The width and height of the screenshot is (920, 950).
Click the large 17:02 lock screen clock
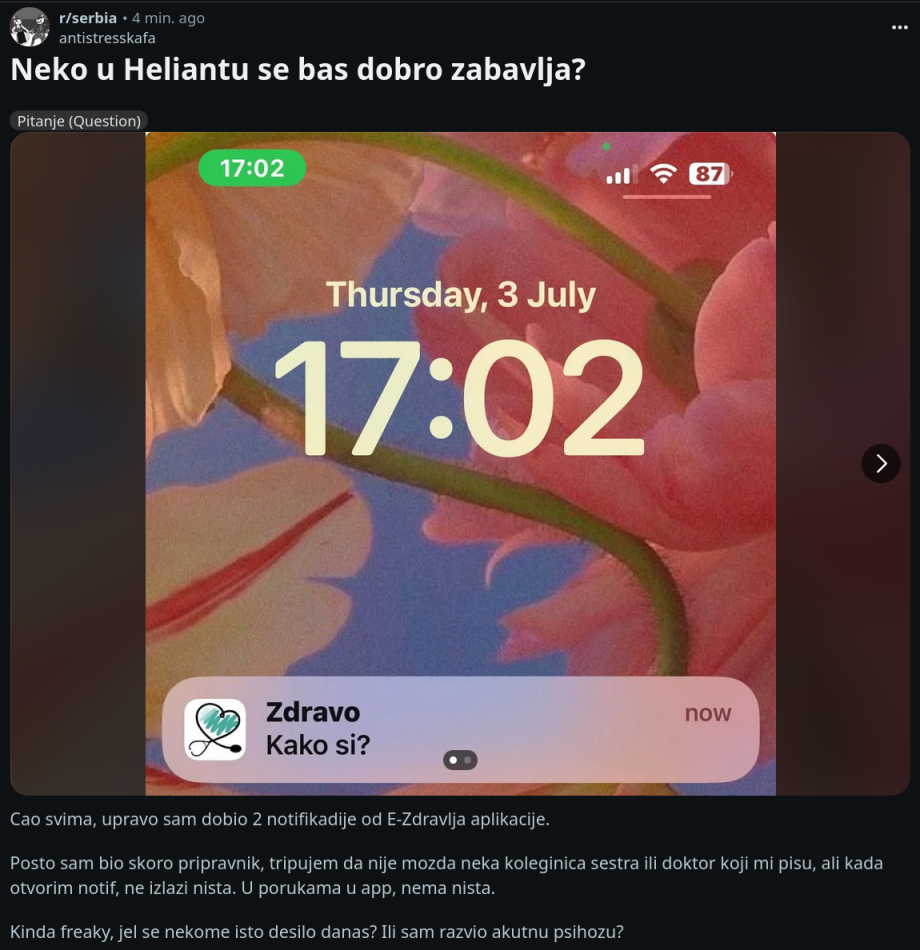(459, 397)
